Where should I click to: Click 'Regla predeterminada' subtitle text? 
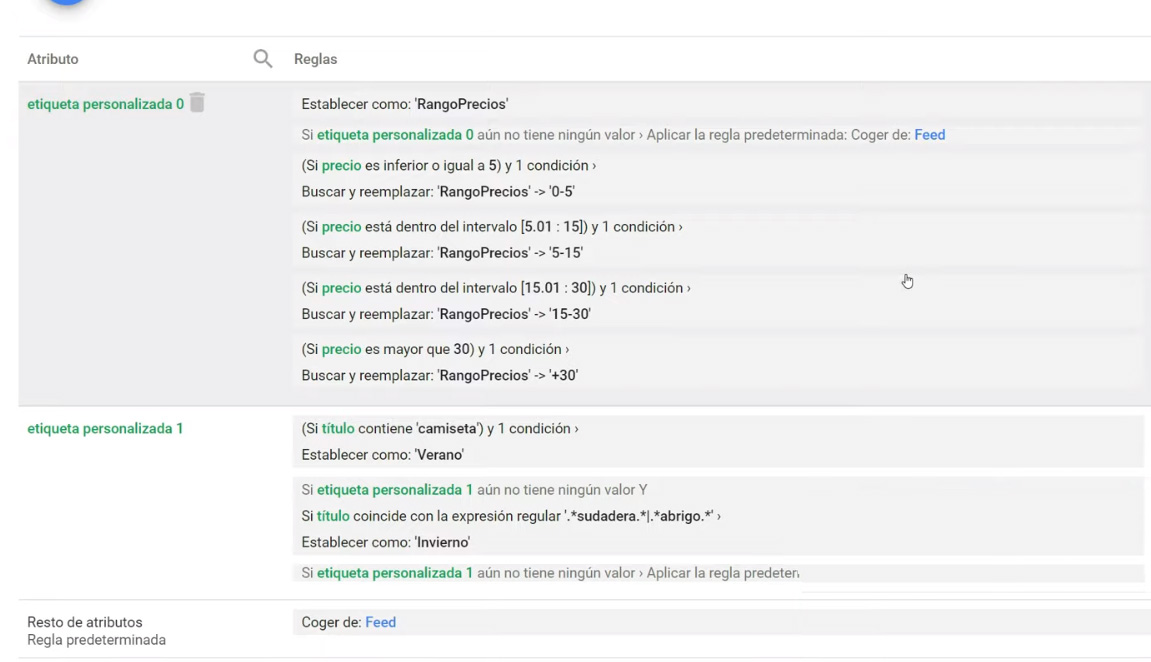[96, 640]
